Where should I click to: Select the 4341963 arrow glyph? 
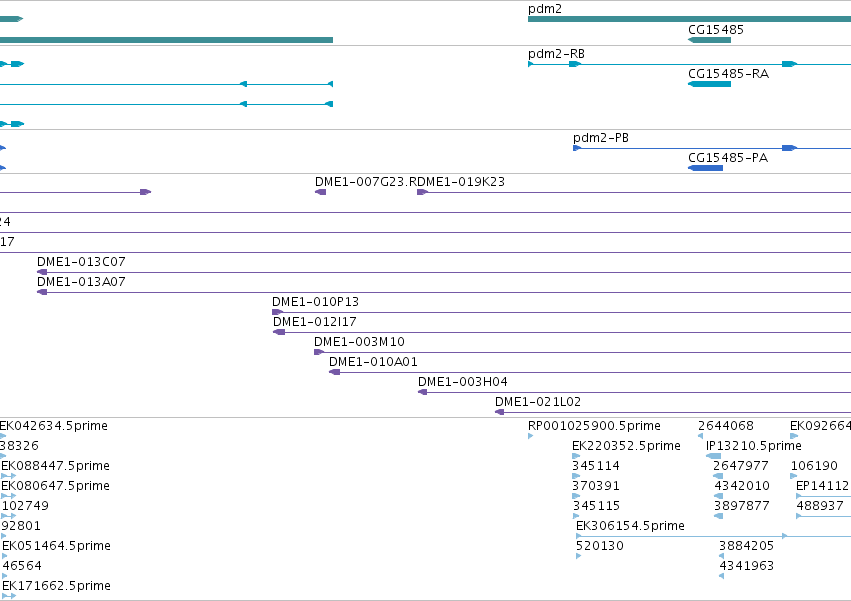[x=721, y=576]
